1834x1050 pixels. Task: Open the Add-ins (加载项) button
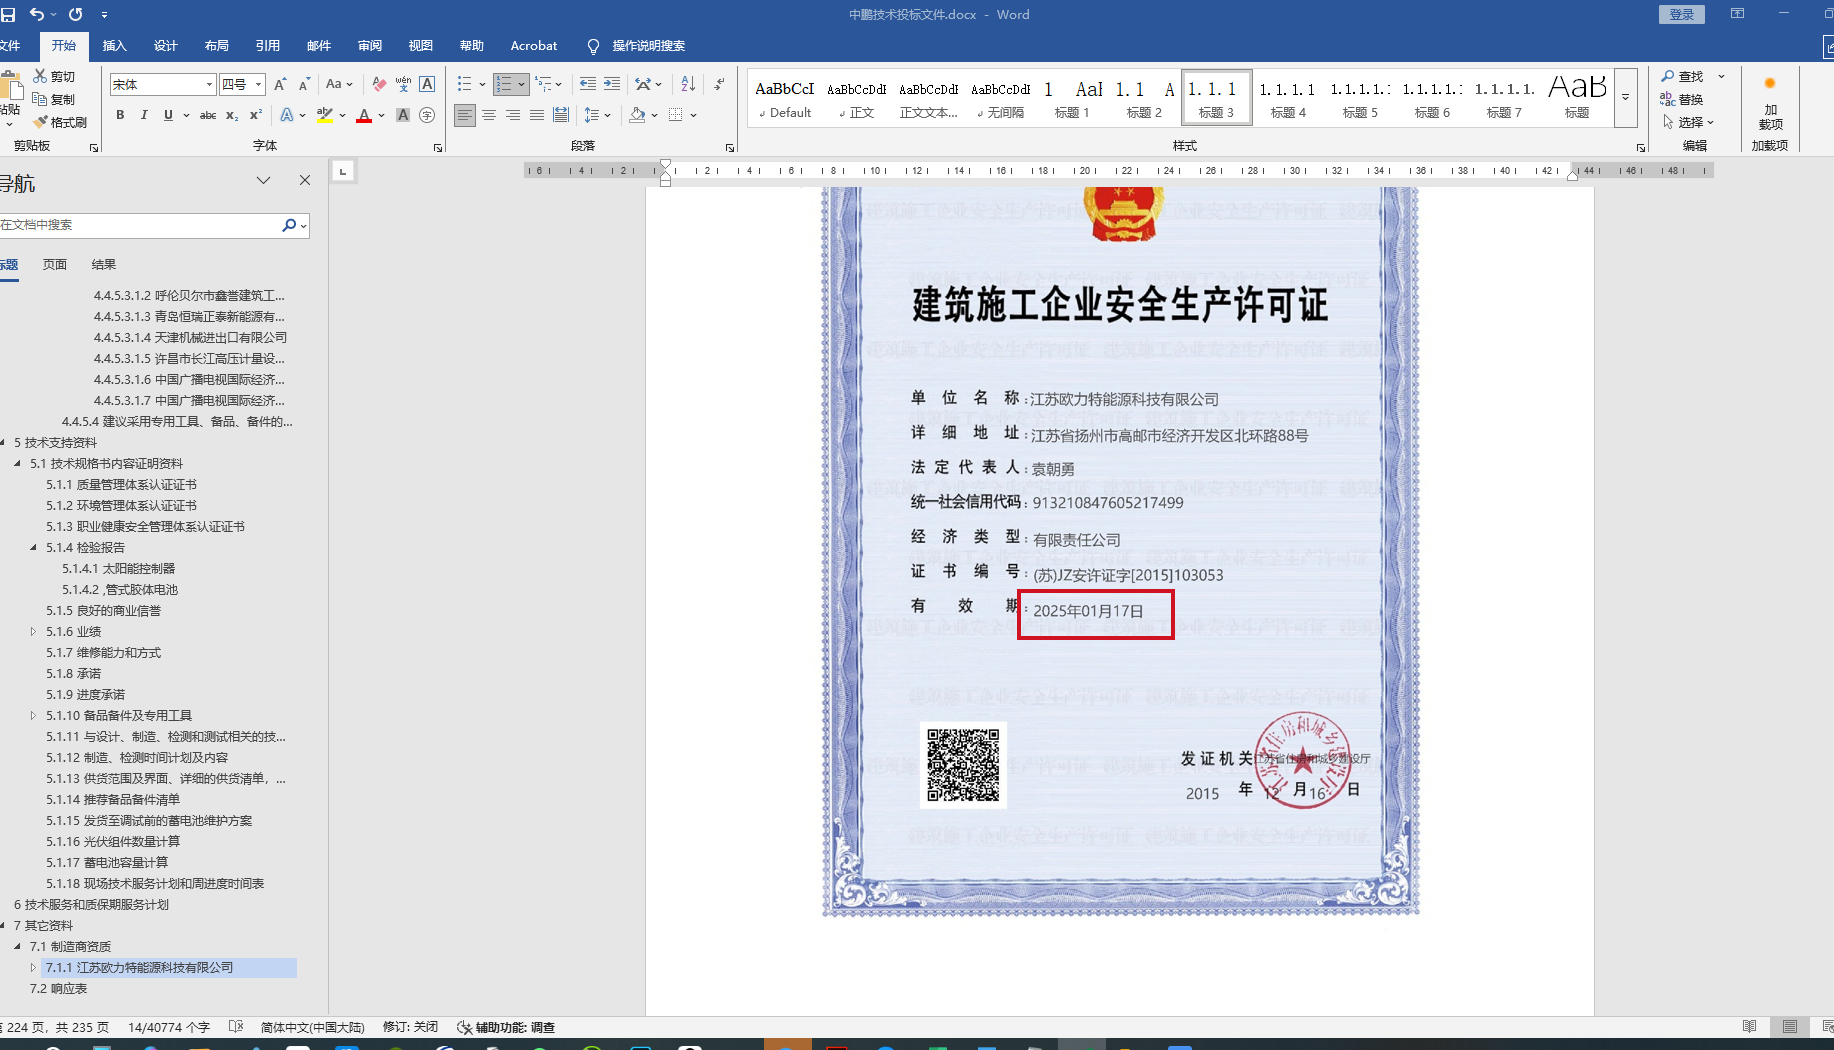click(1770, 102)
